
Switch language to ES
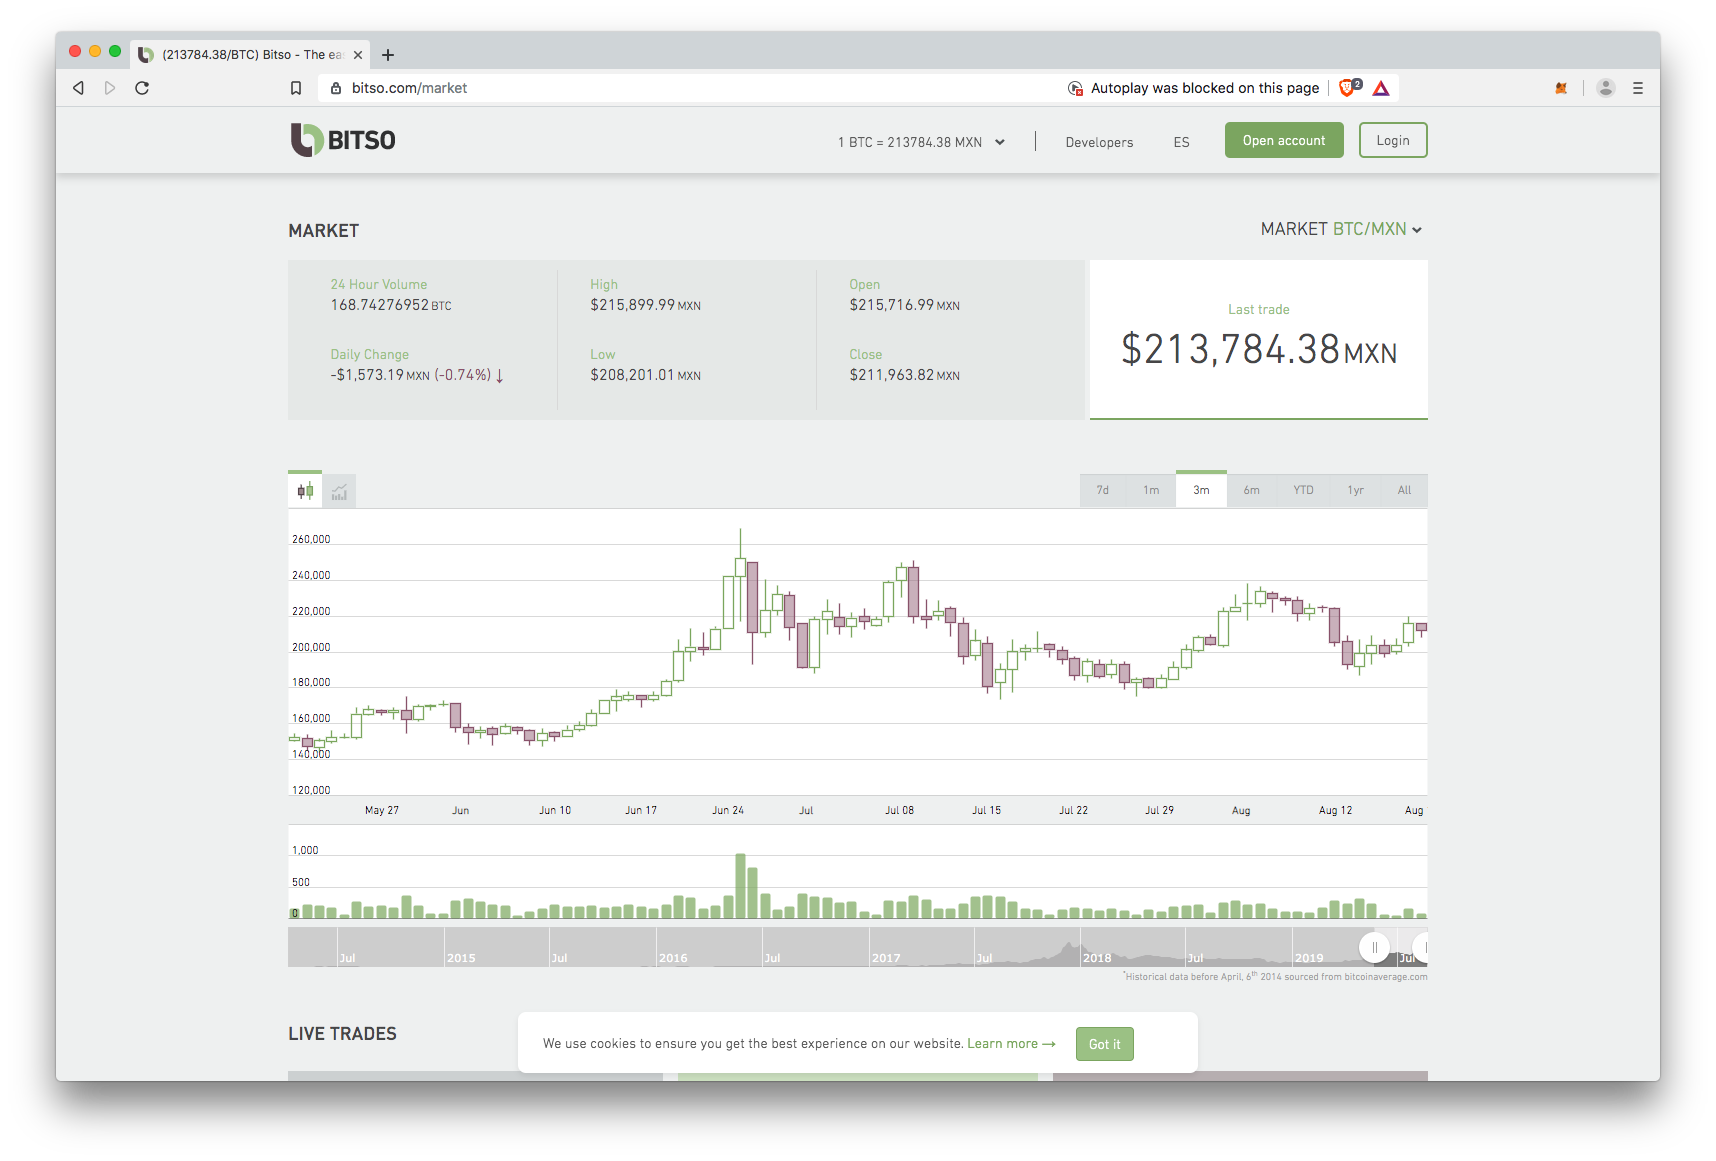[1181, 142]
